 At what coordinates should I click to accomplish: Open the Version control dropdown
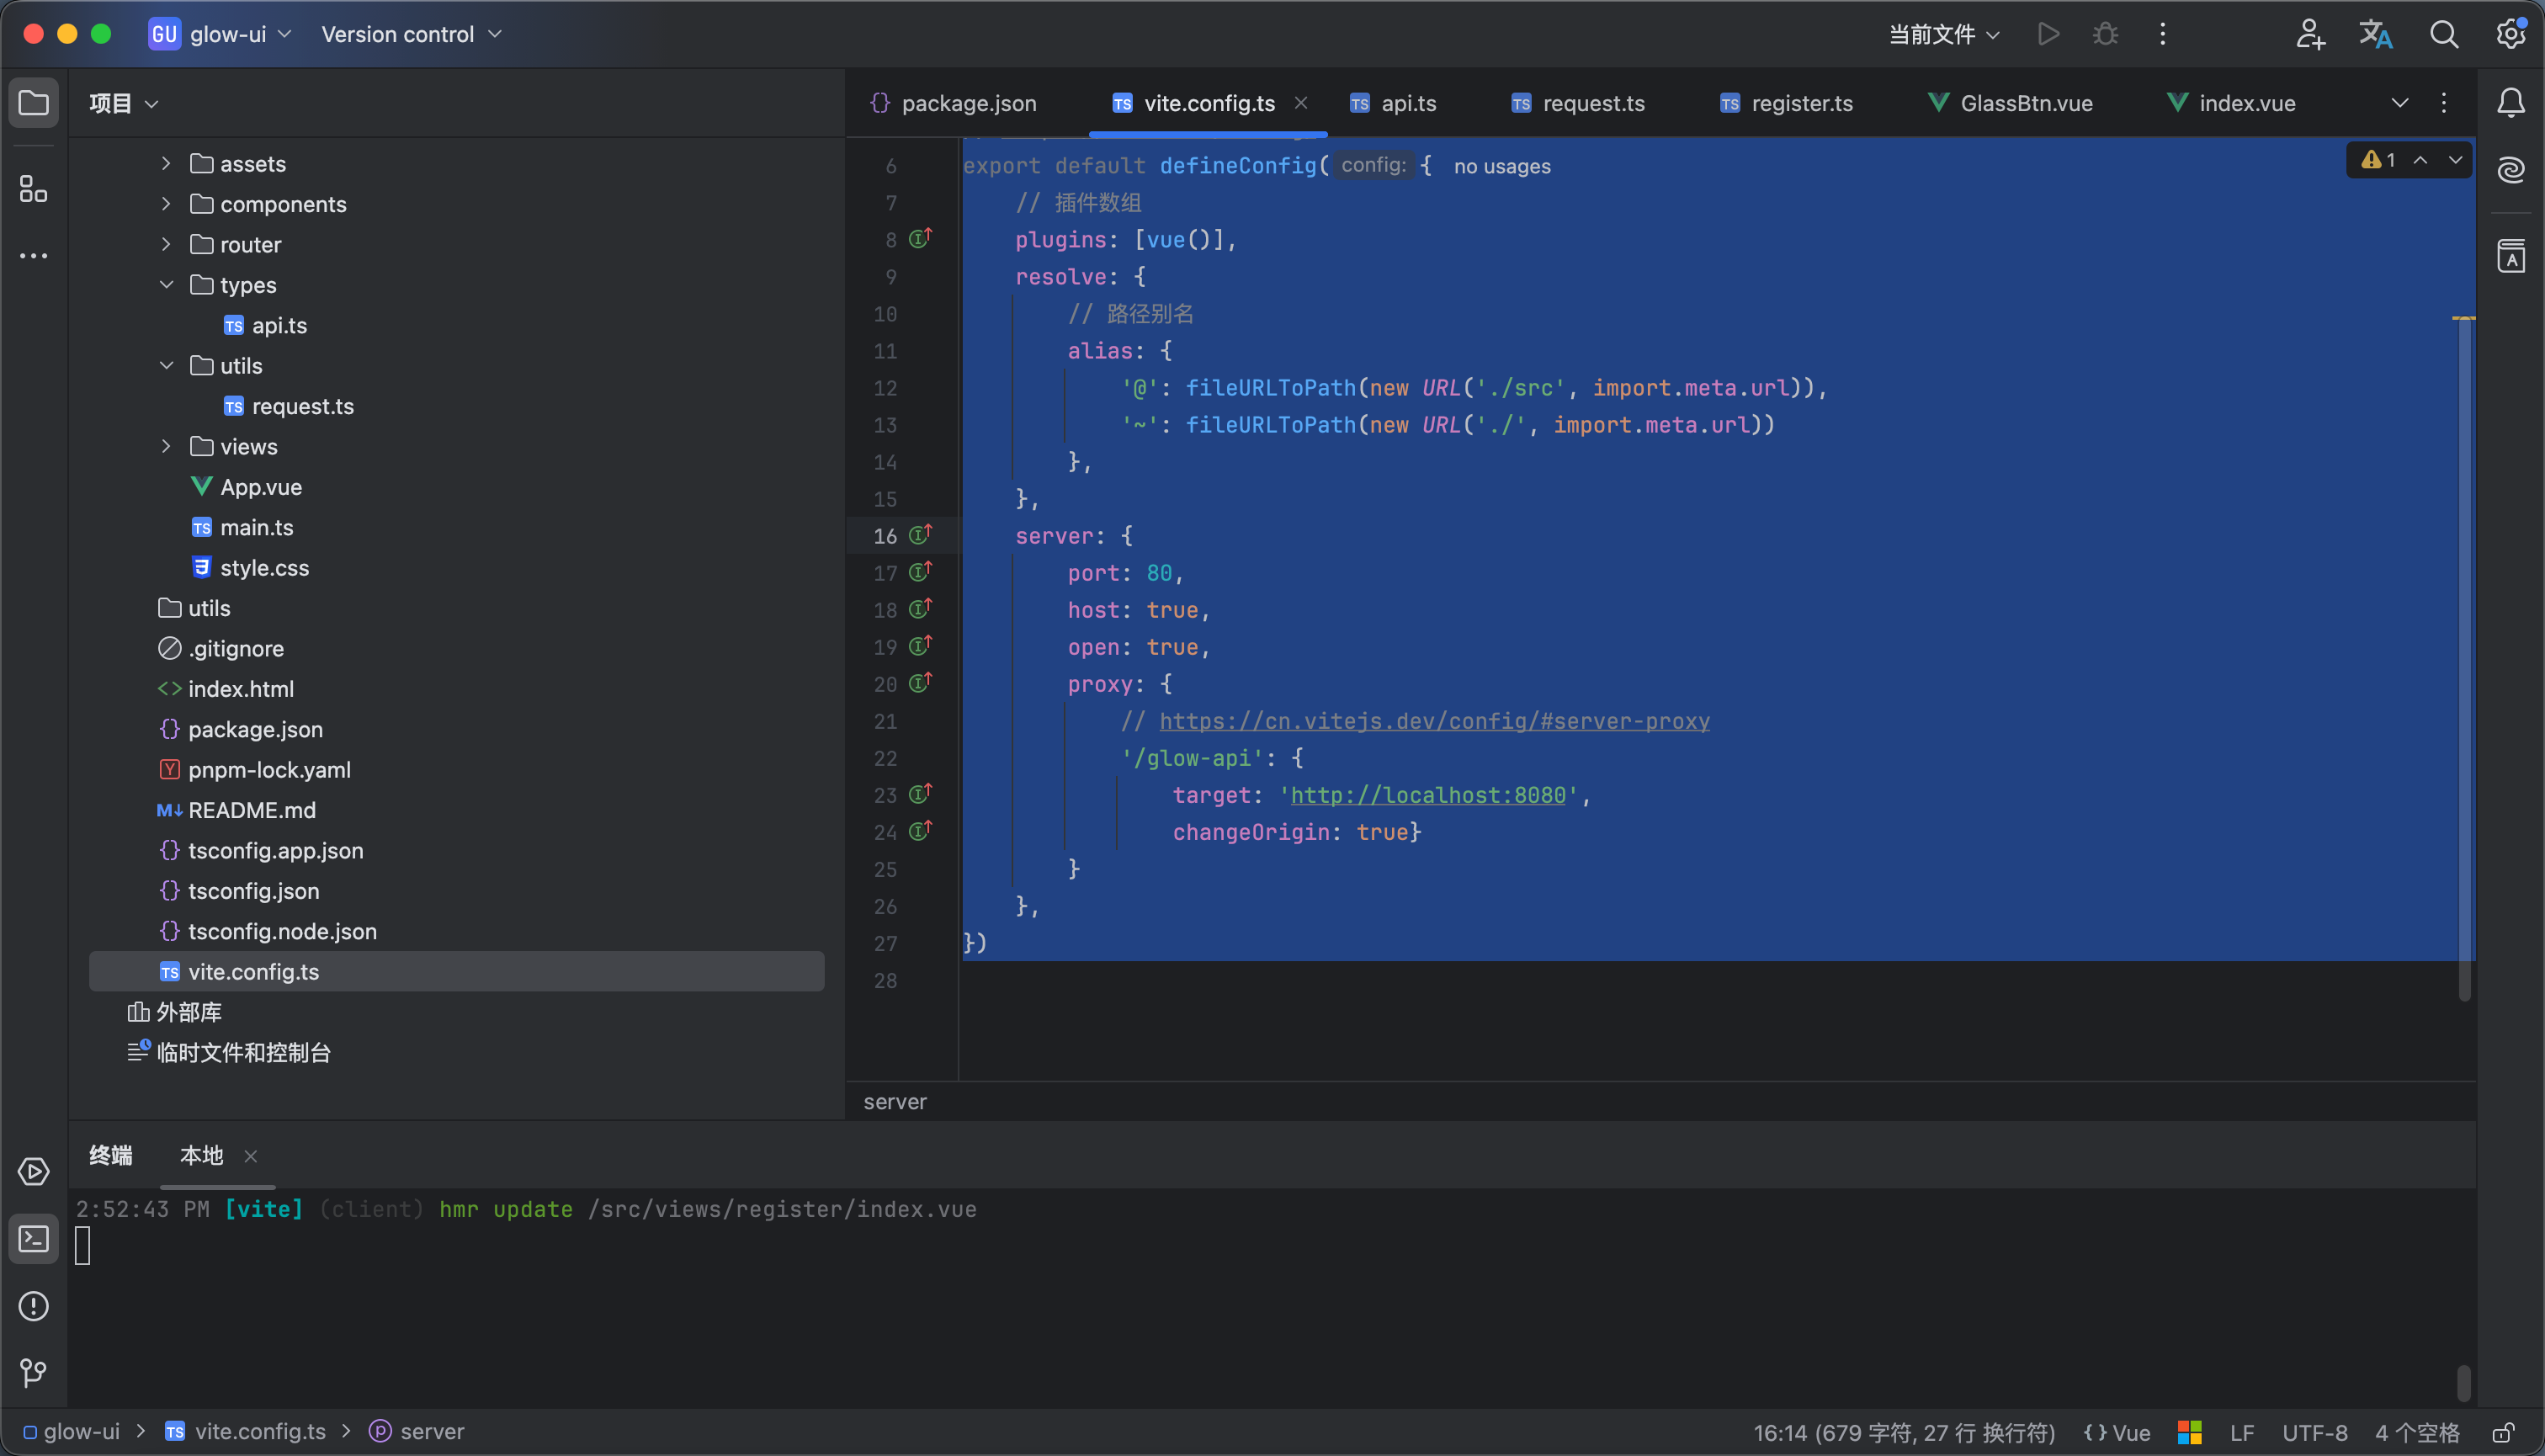pos(411,34)
